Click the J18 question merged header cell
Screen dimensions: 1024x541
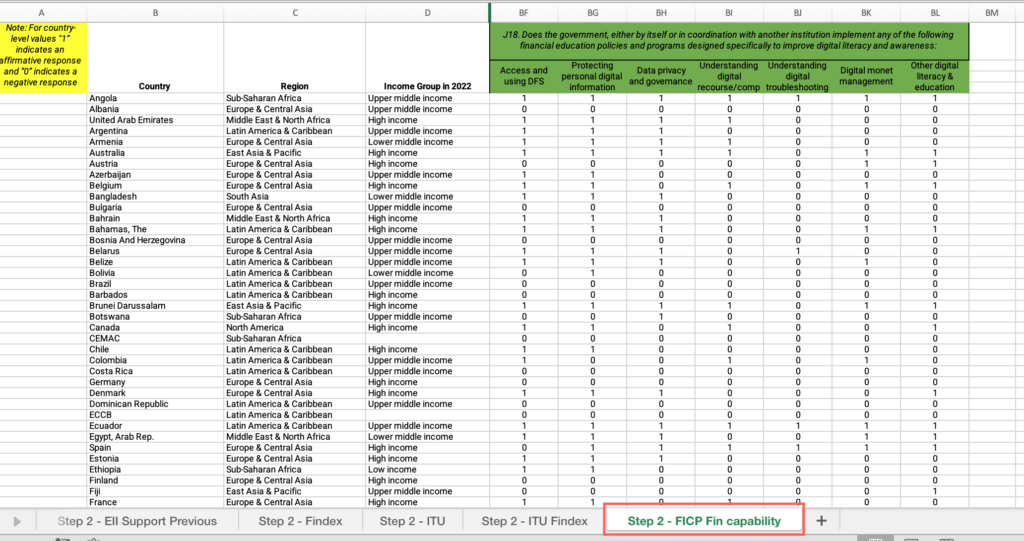(x=729, y=41)
